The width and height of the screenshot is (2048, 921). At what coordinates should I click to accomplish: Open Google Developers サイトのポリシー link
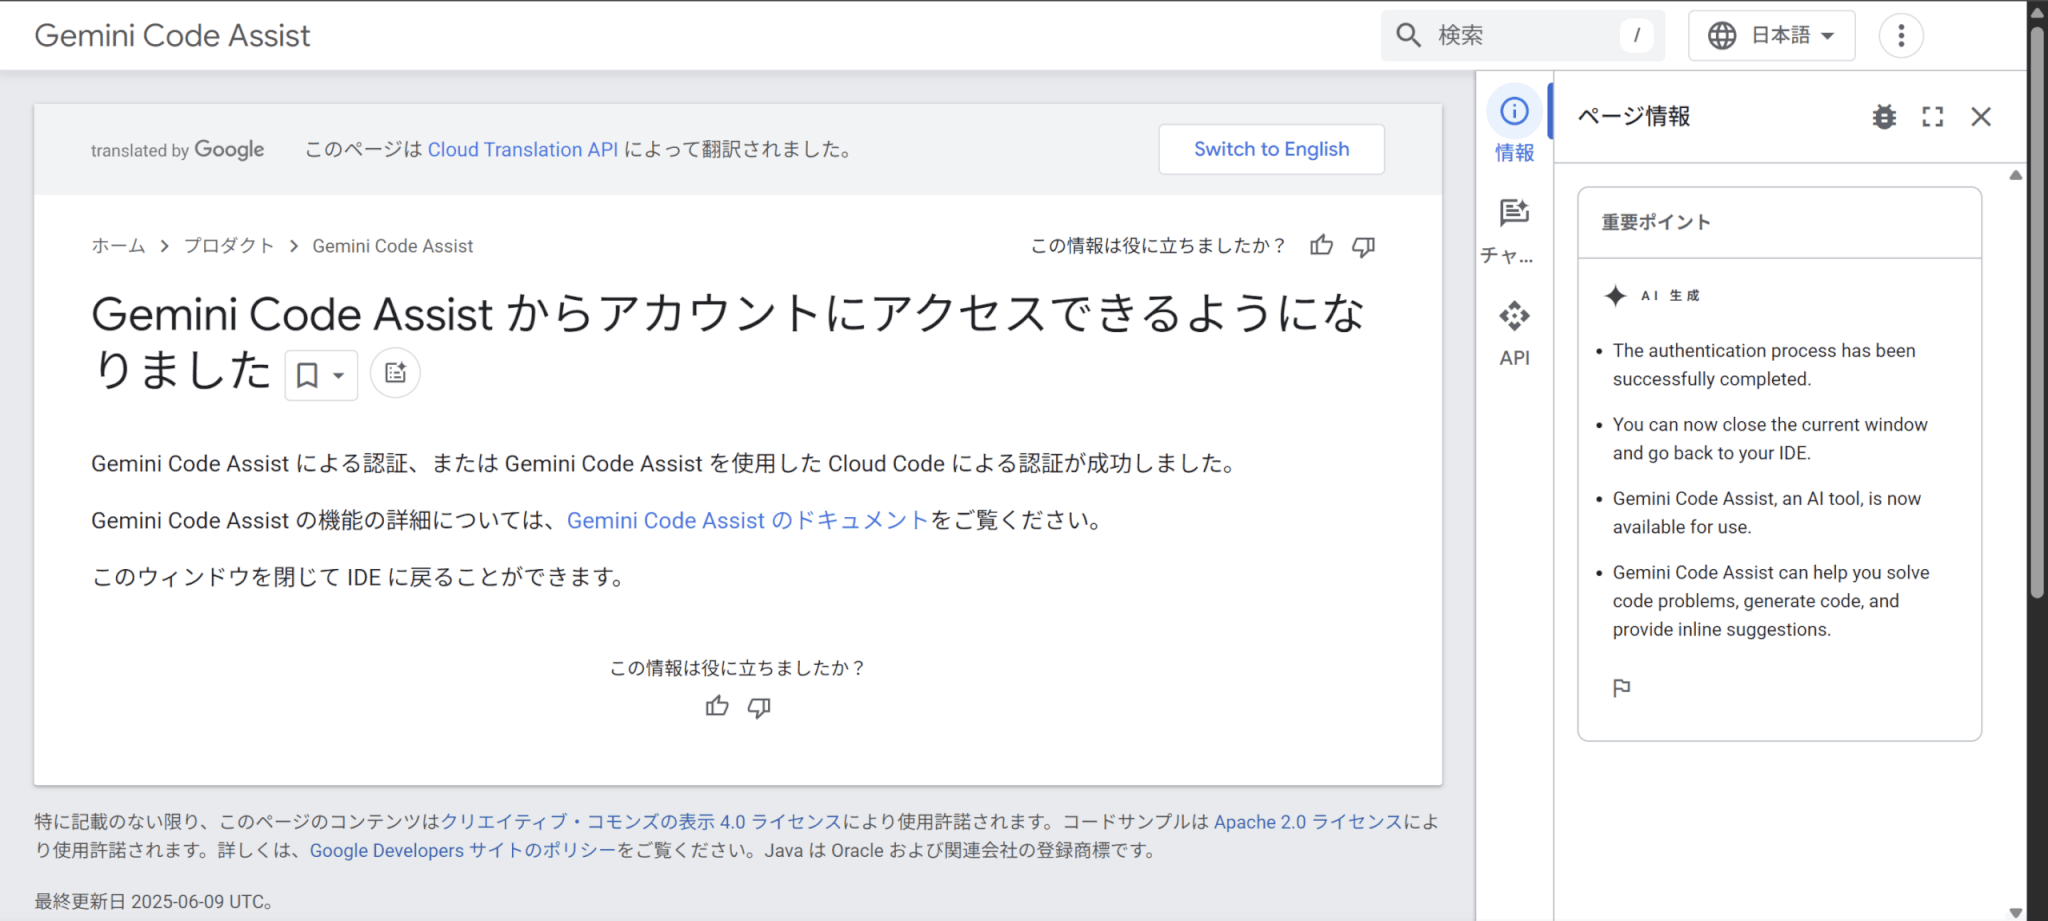[463, 850]
